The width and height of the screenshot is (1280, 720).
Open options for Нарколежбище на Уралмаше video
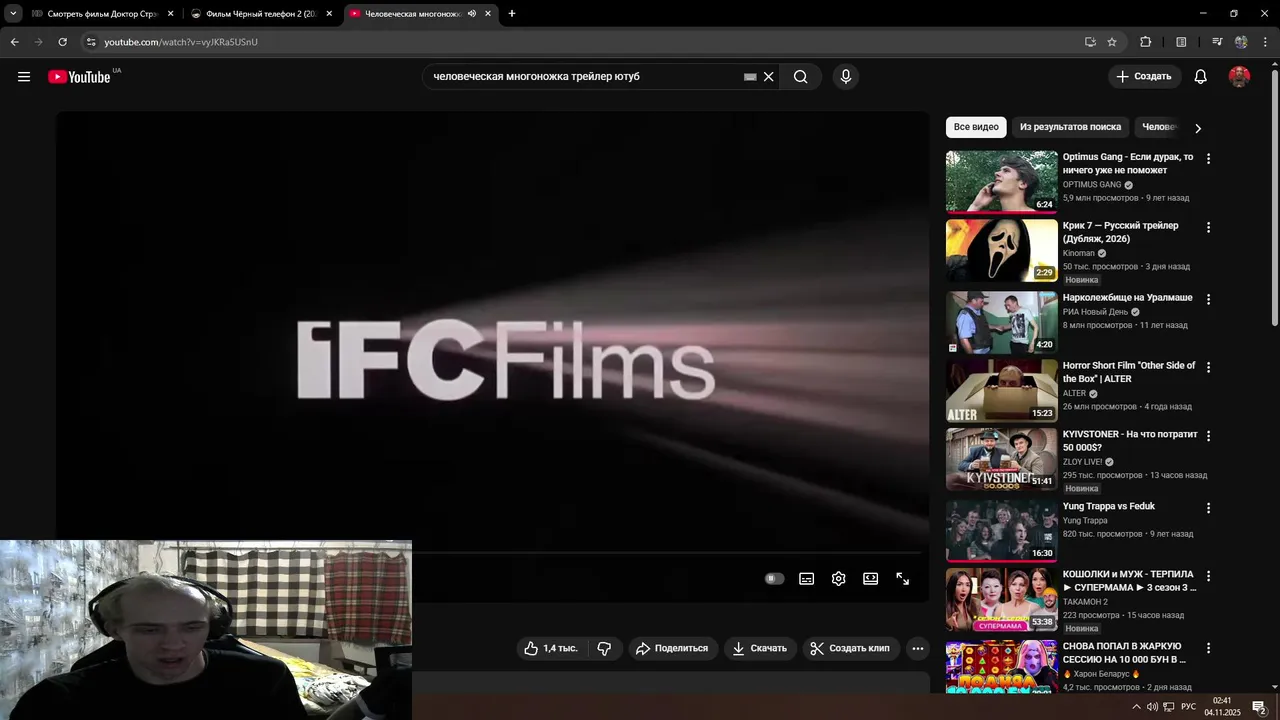tap(1208, 300)
